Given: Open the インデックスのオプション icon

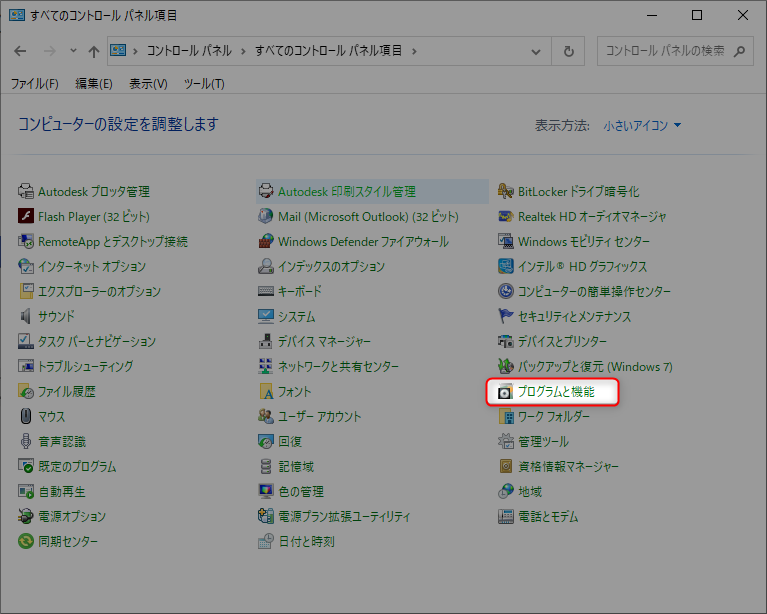Looking at the screenshot, I should 266,266.
